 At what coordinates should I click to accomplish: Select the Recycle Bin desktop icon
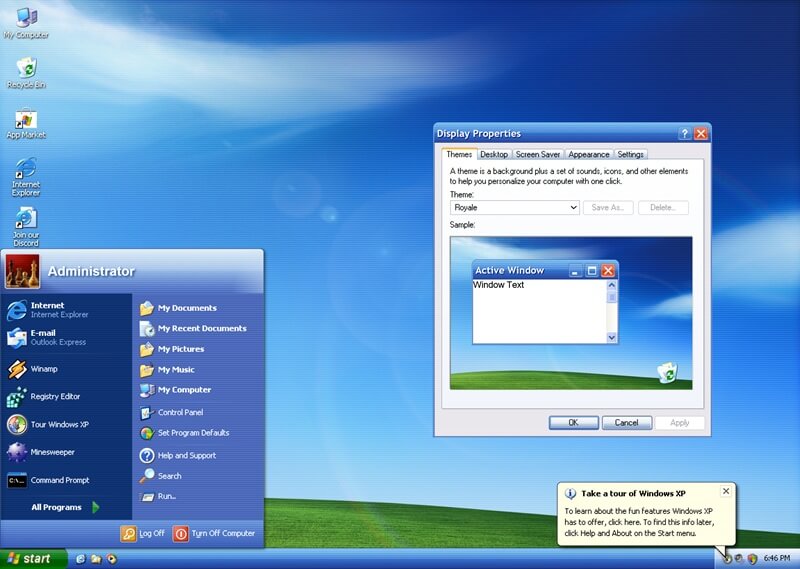click(x=26, y=73)
